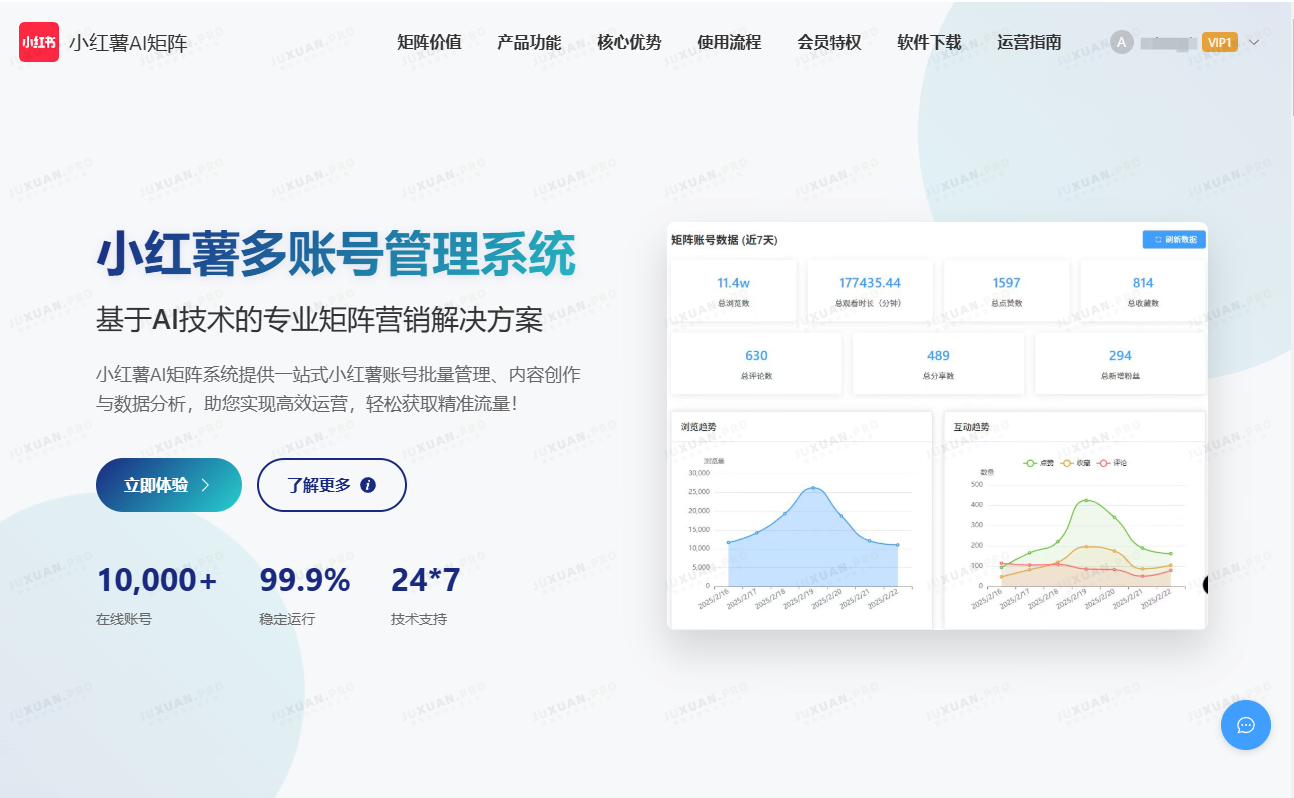Click the info icon in 了解更多
The width and height of the screenshot is (1294, 798).
click(368, 485)
